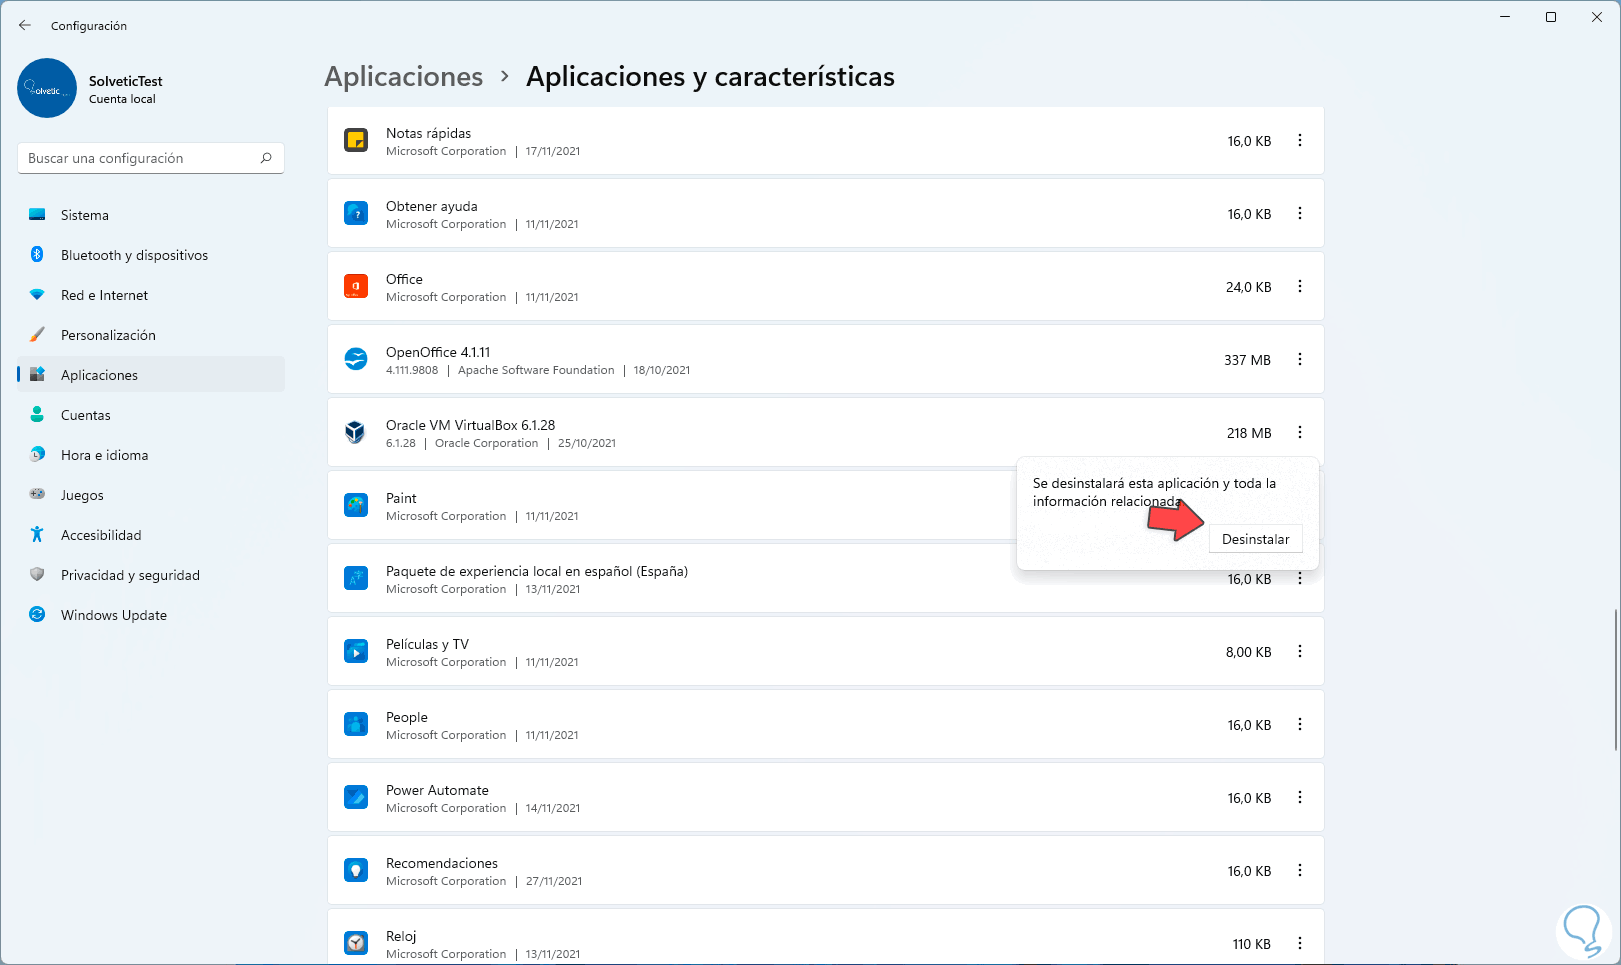Image resolution: width=1621 pixels, height=965 pixels.
Task: Click the Cuenta local label
Action: [122, 99]
